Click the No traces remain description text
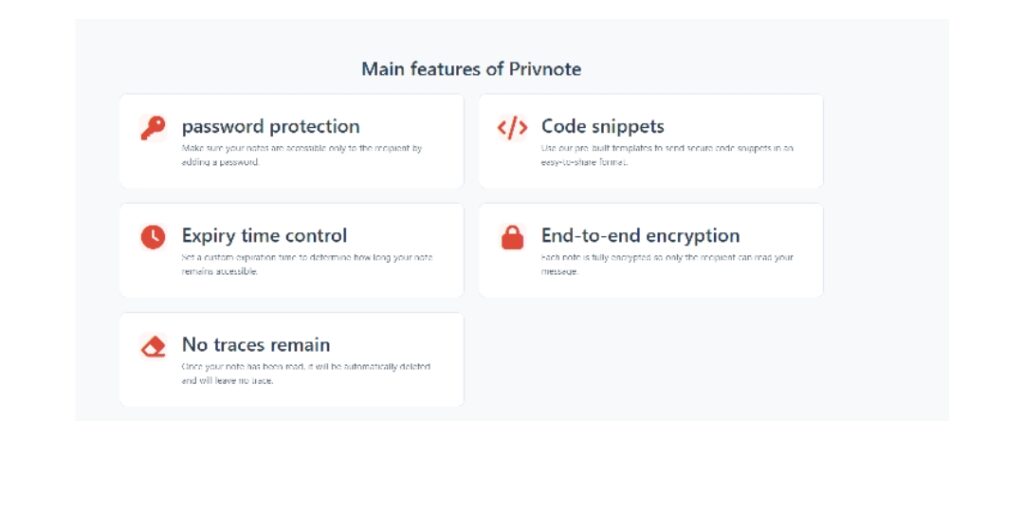This screenshot has width=1024, height=513. [x=306, y=373]
